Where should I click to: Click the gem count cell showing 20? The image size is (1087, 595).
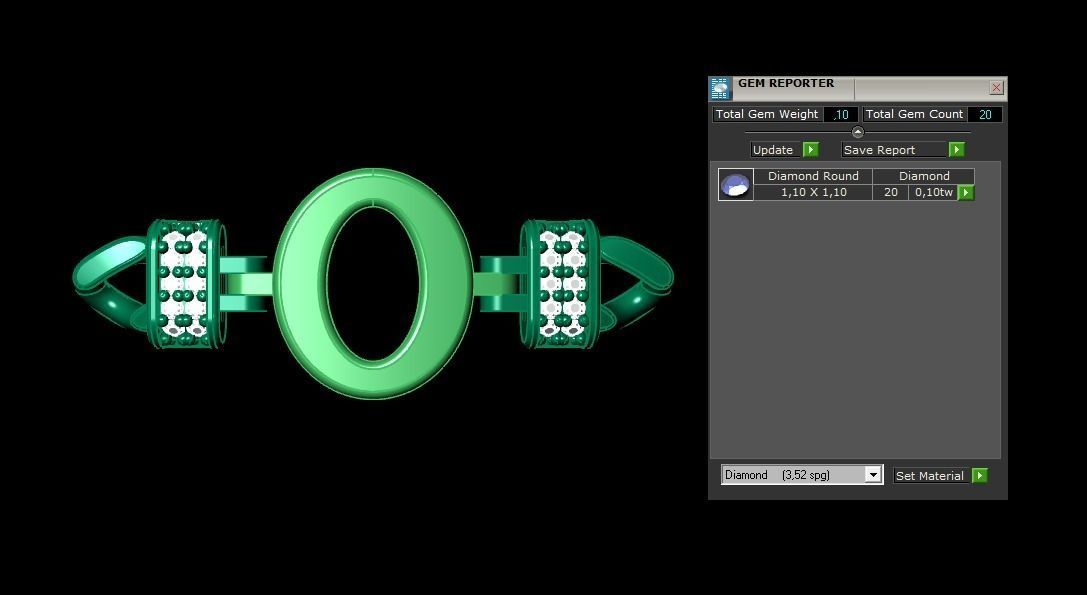tap(891, 193)
